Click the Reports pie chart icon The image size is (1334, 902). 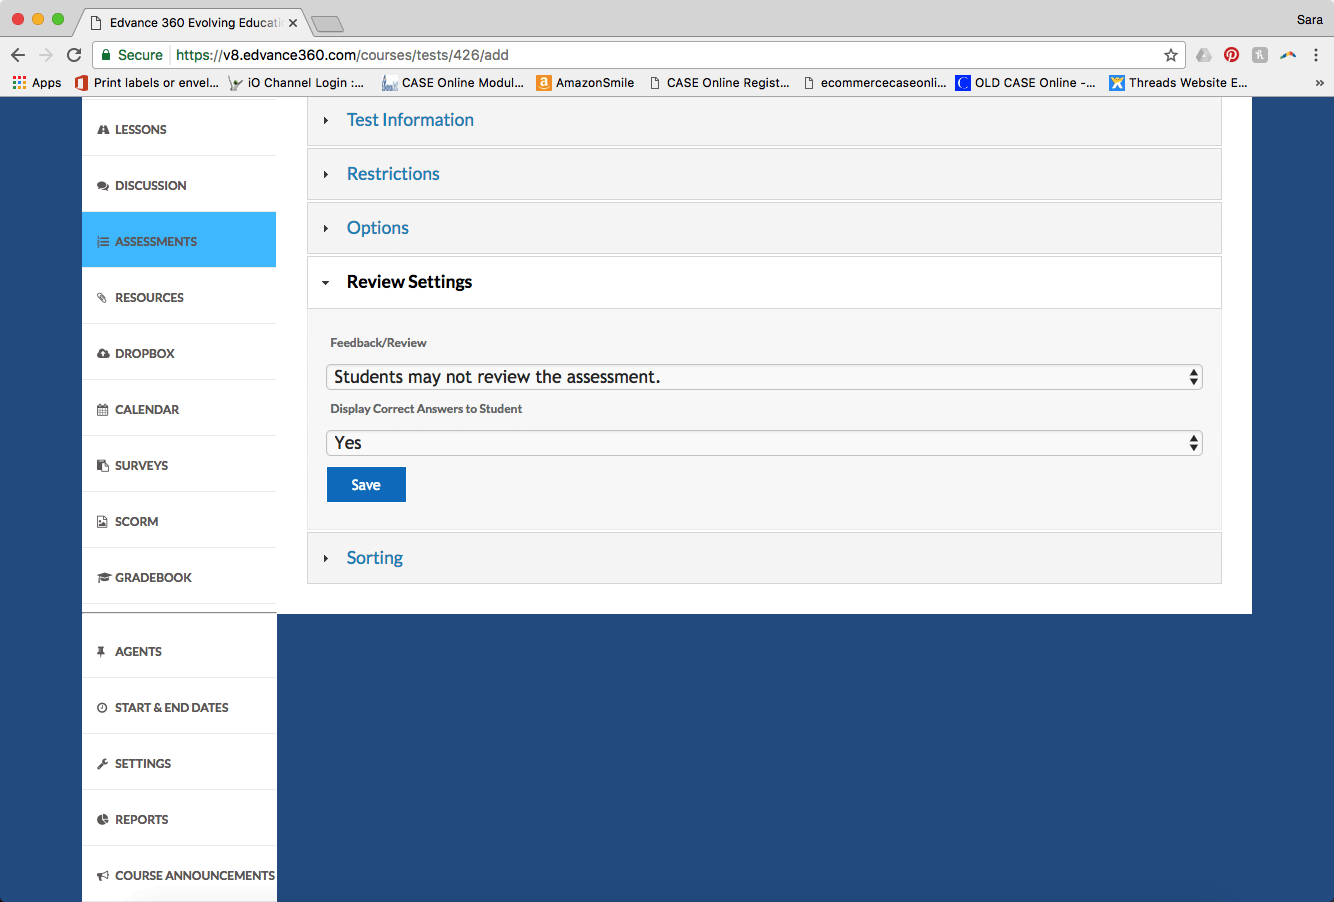pos(102,820)
